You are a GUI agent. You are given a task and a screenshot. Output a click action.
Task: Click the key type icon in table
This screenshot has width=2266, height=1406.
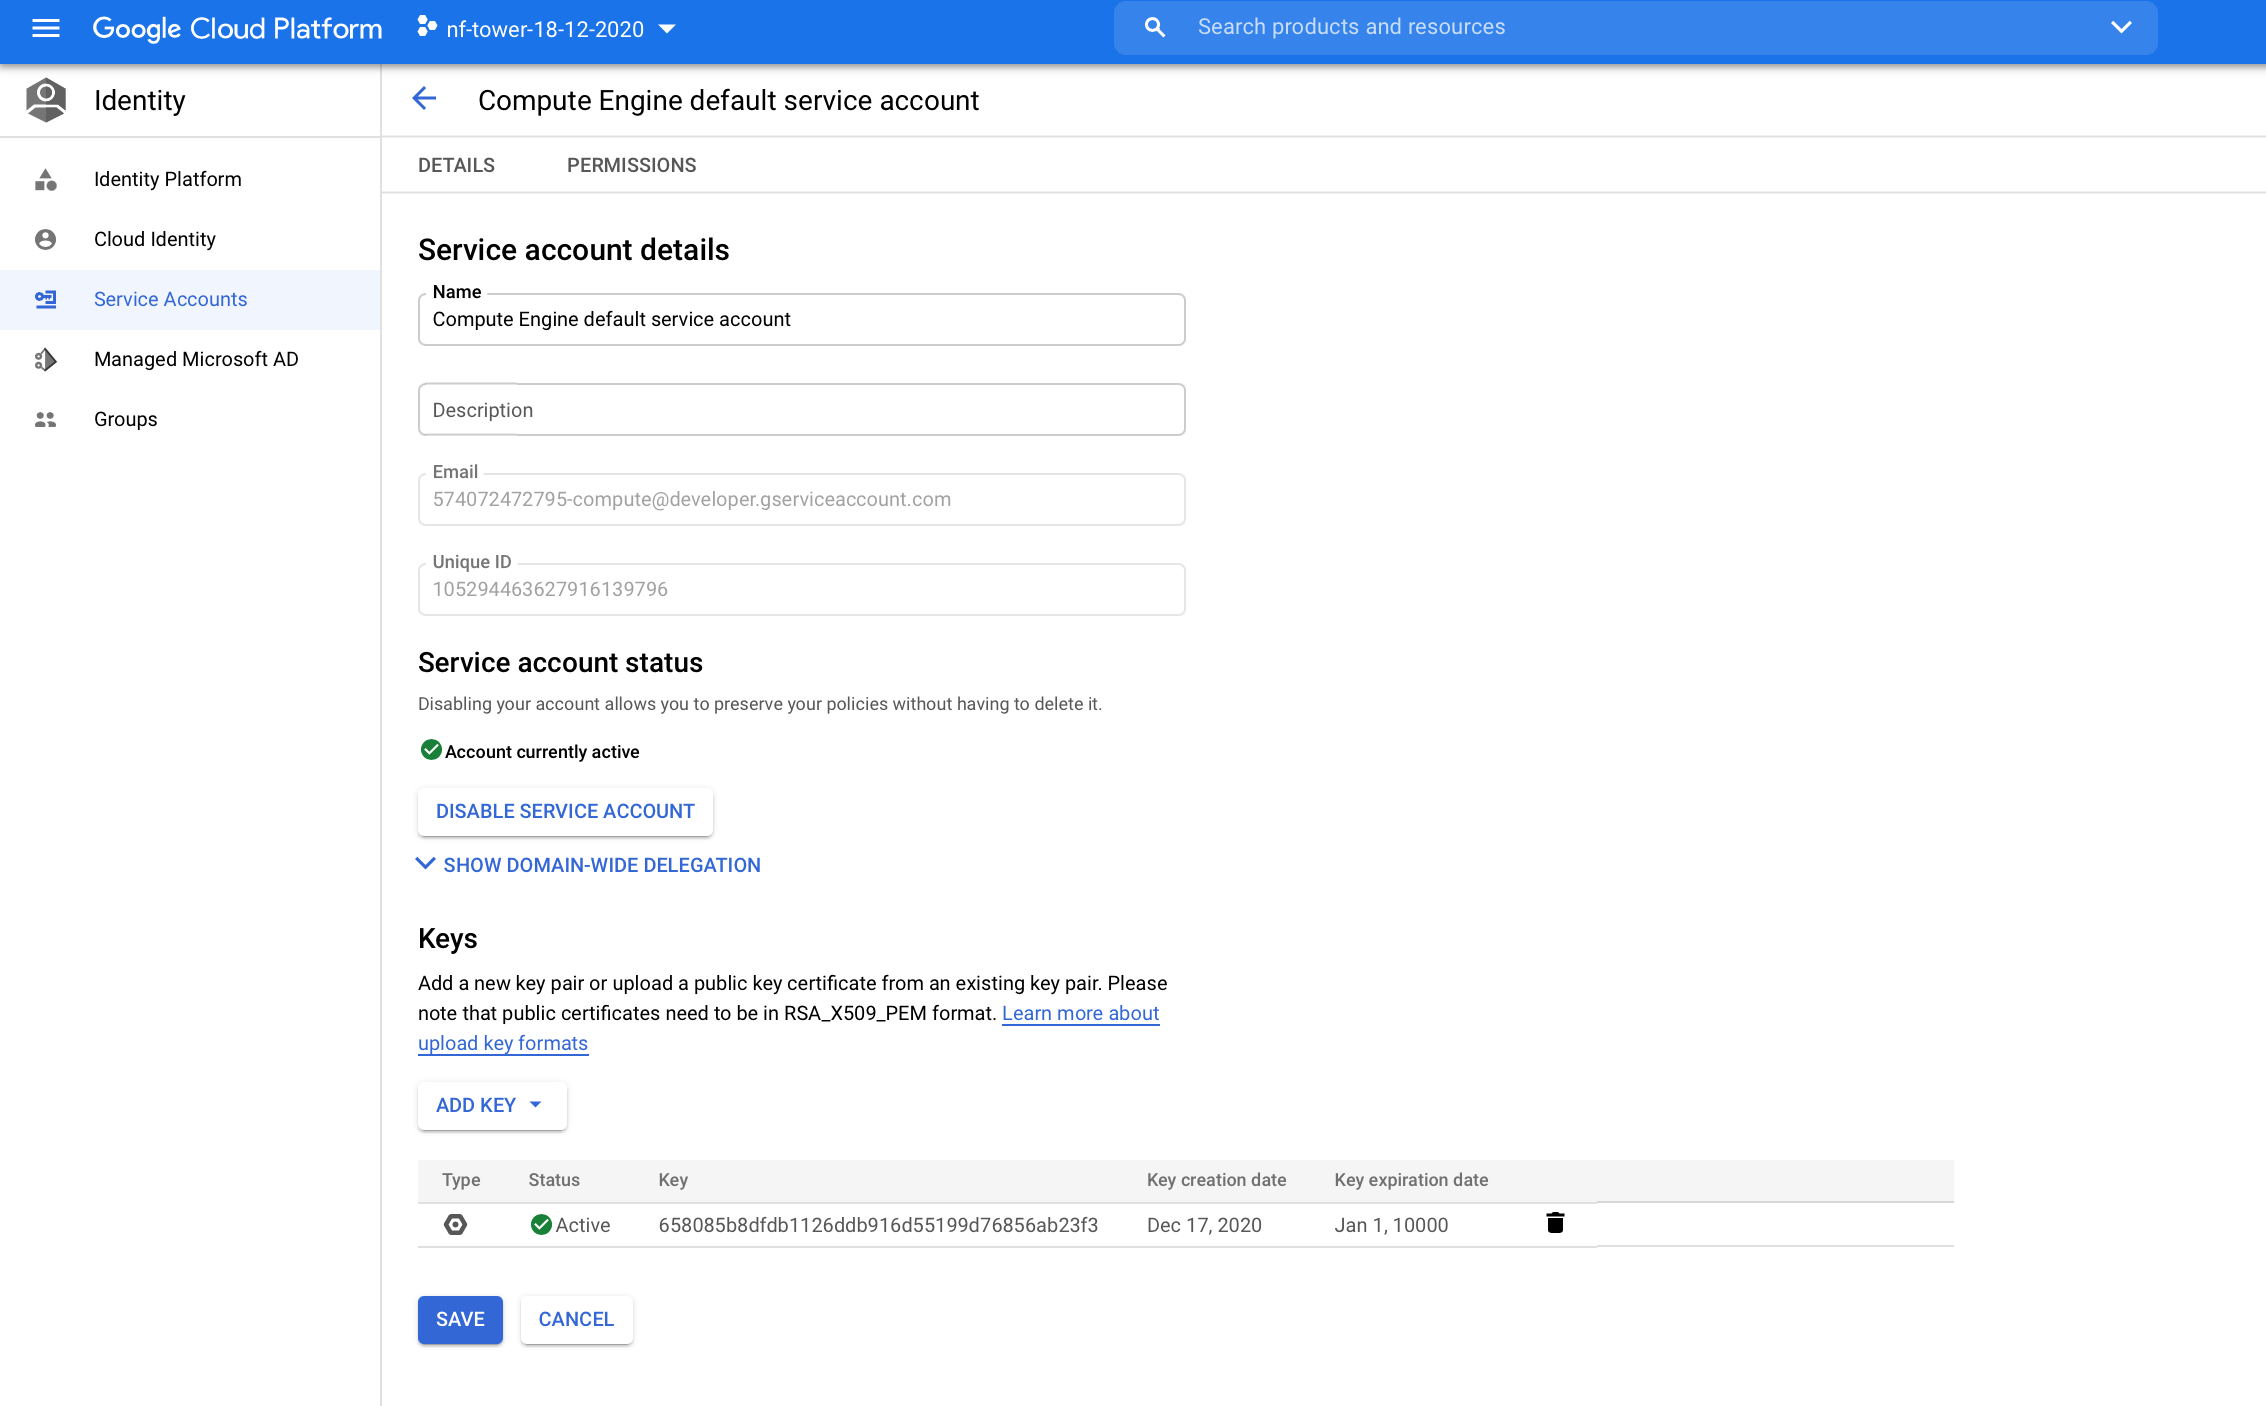(x=455, y=1224)
